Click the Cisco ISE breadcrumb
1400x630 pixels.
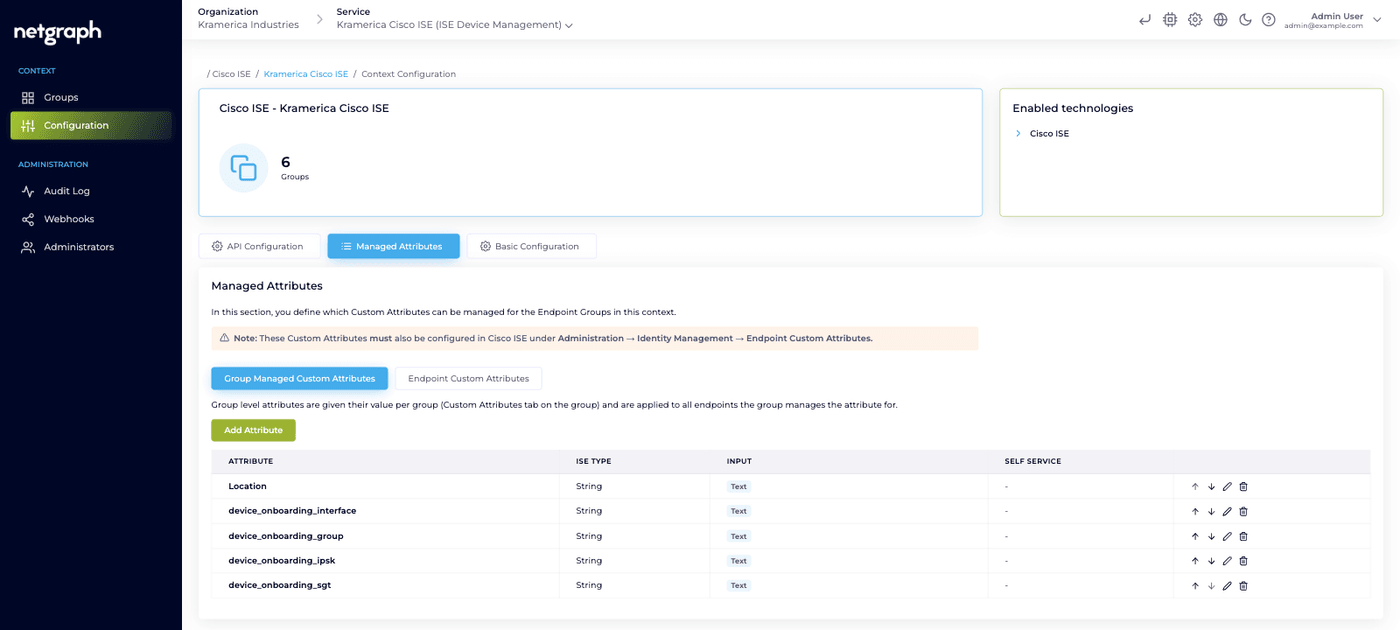pyautogui.click(x=231, y=74)
